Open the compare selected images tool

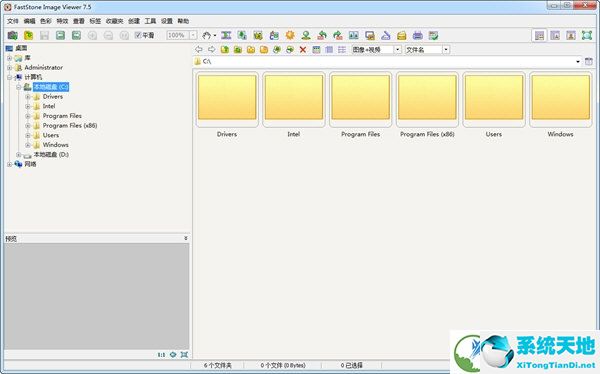[x=354, y=36]
